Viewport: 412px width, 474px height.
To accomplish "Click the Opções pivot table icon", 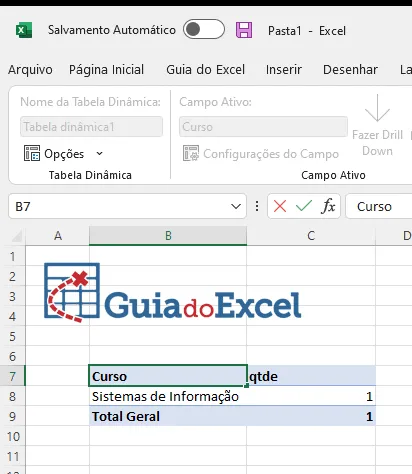I will (32, 153).
